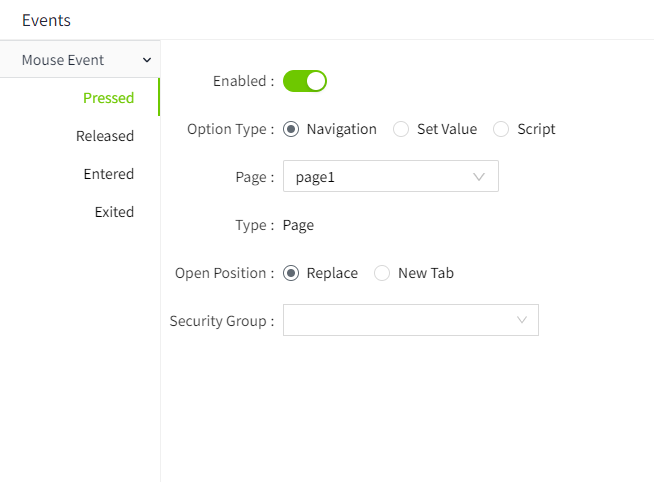Click the Mouse Event section header

(63, 60)
